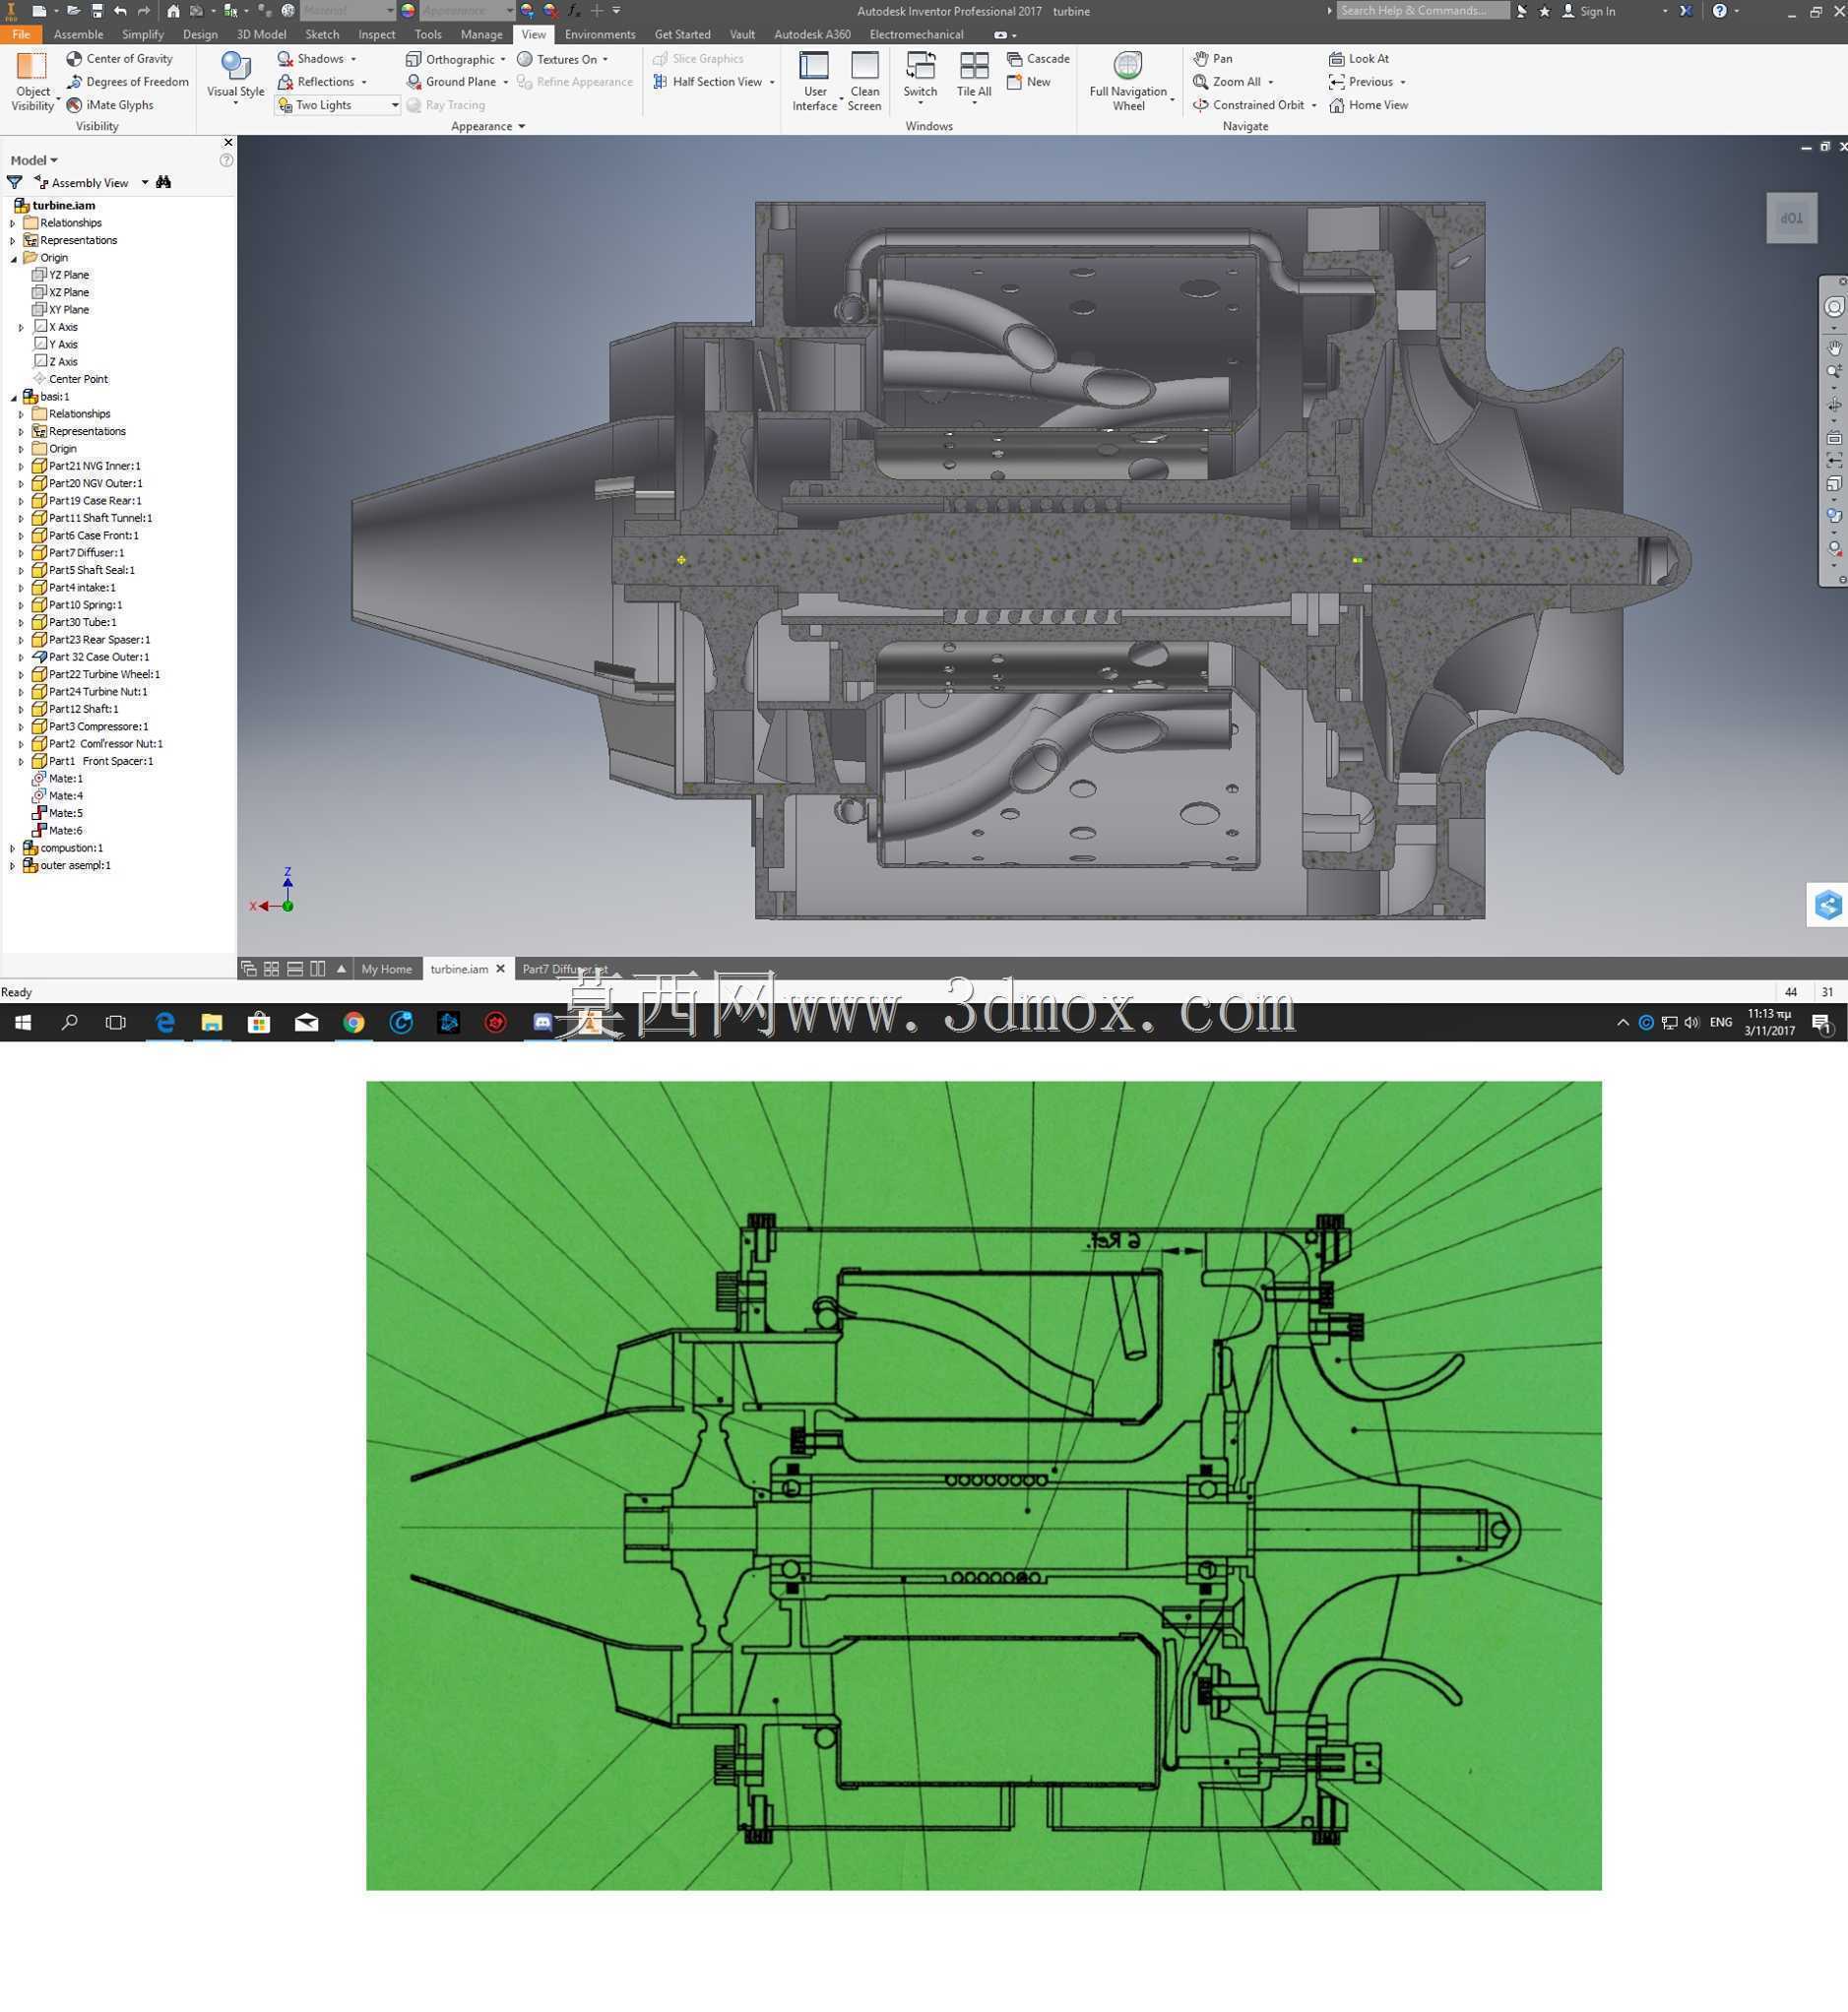The image size is (1848, 2012).
Task: Enable Center of Gravity display
Action: [x=119, y=59]
